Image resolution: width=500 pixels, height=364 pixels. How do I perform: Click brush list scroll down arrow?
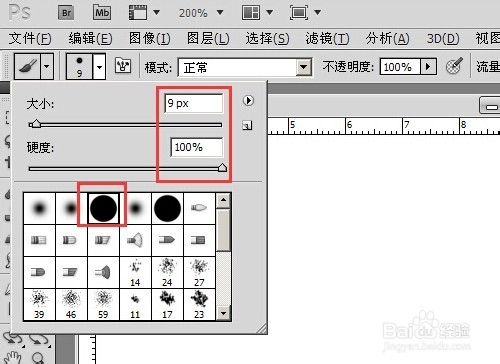[x=223, y=313]
